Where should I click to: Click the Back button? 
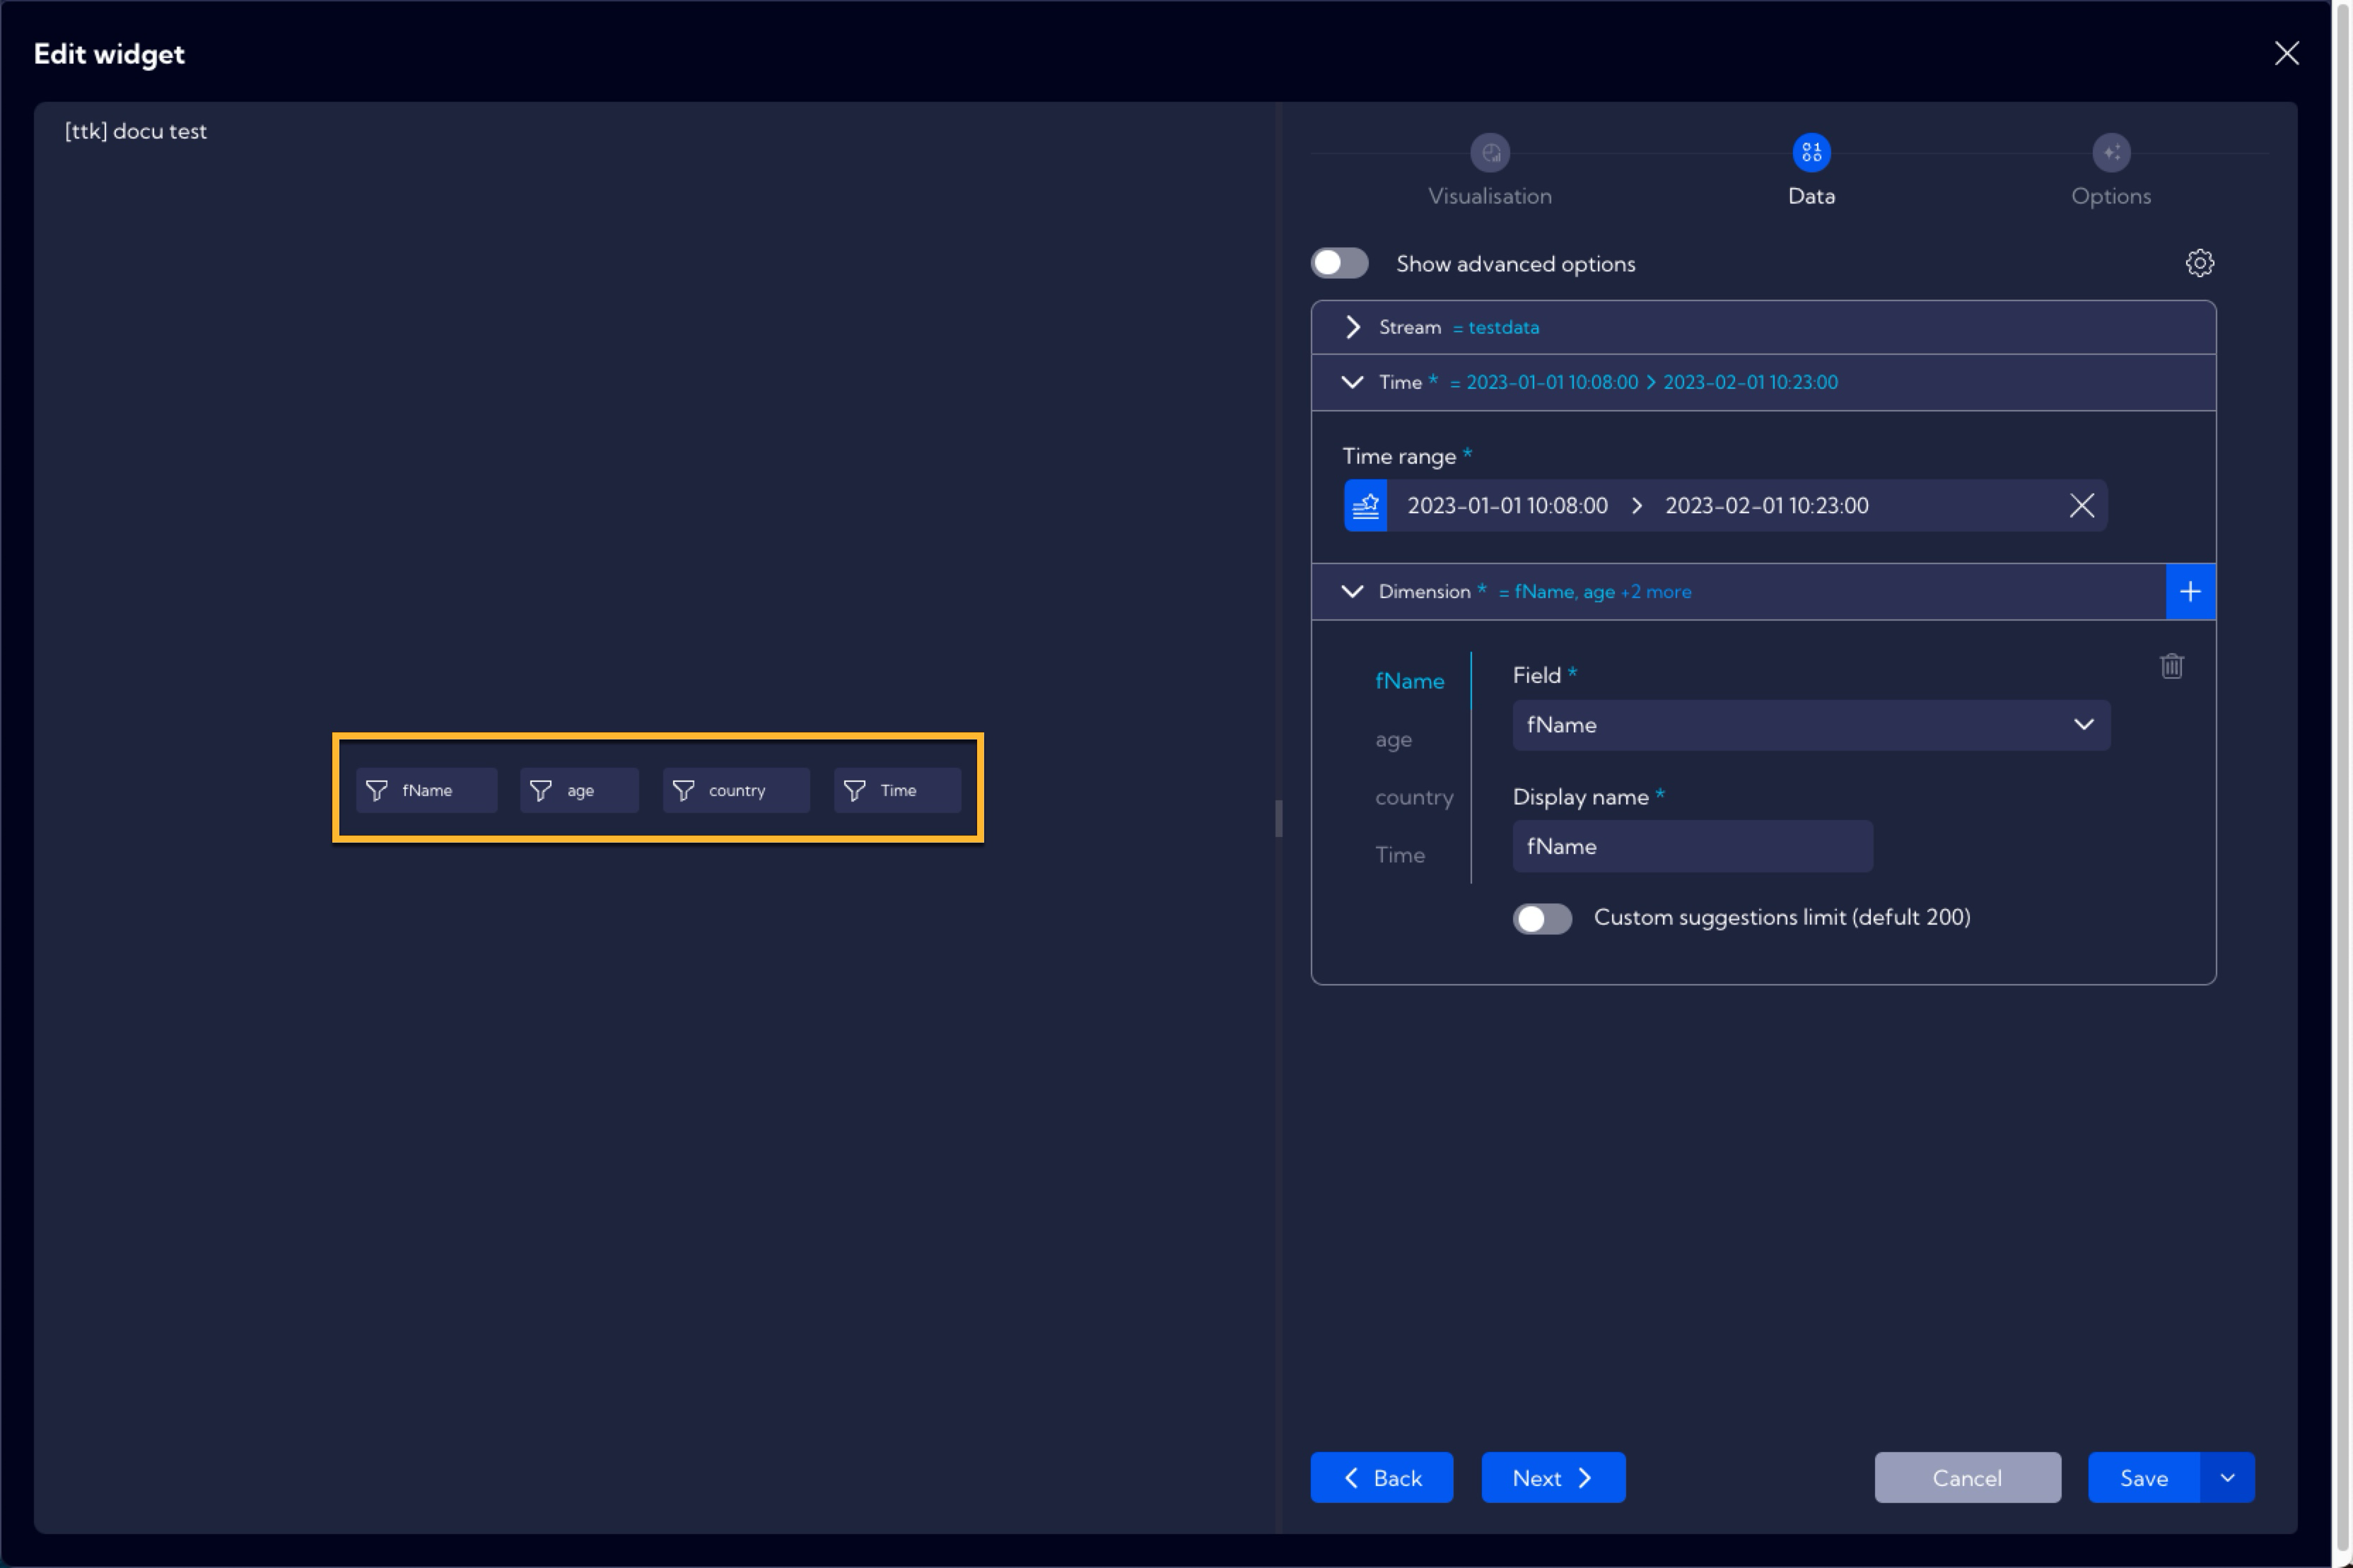[x=1381, y=1478]
